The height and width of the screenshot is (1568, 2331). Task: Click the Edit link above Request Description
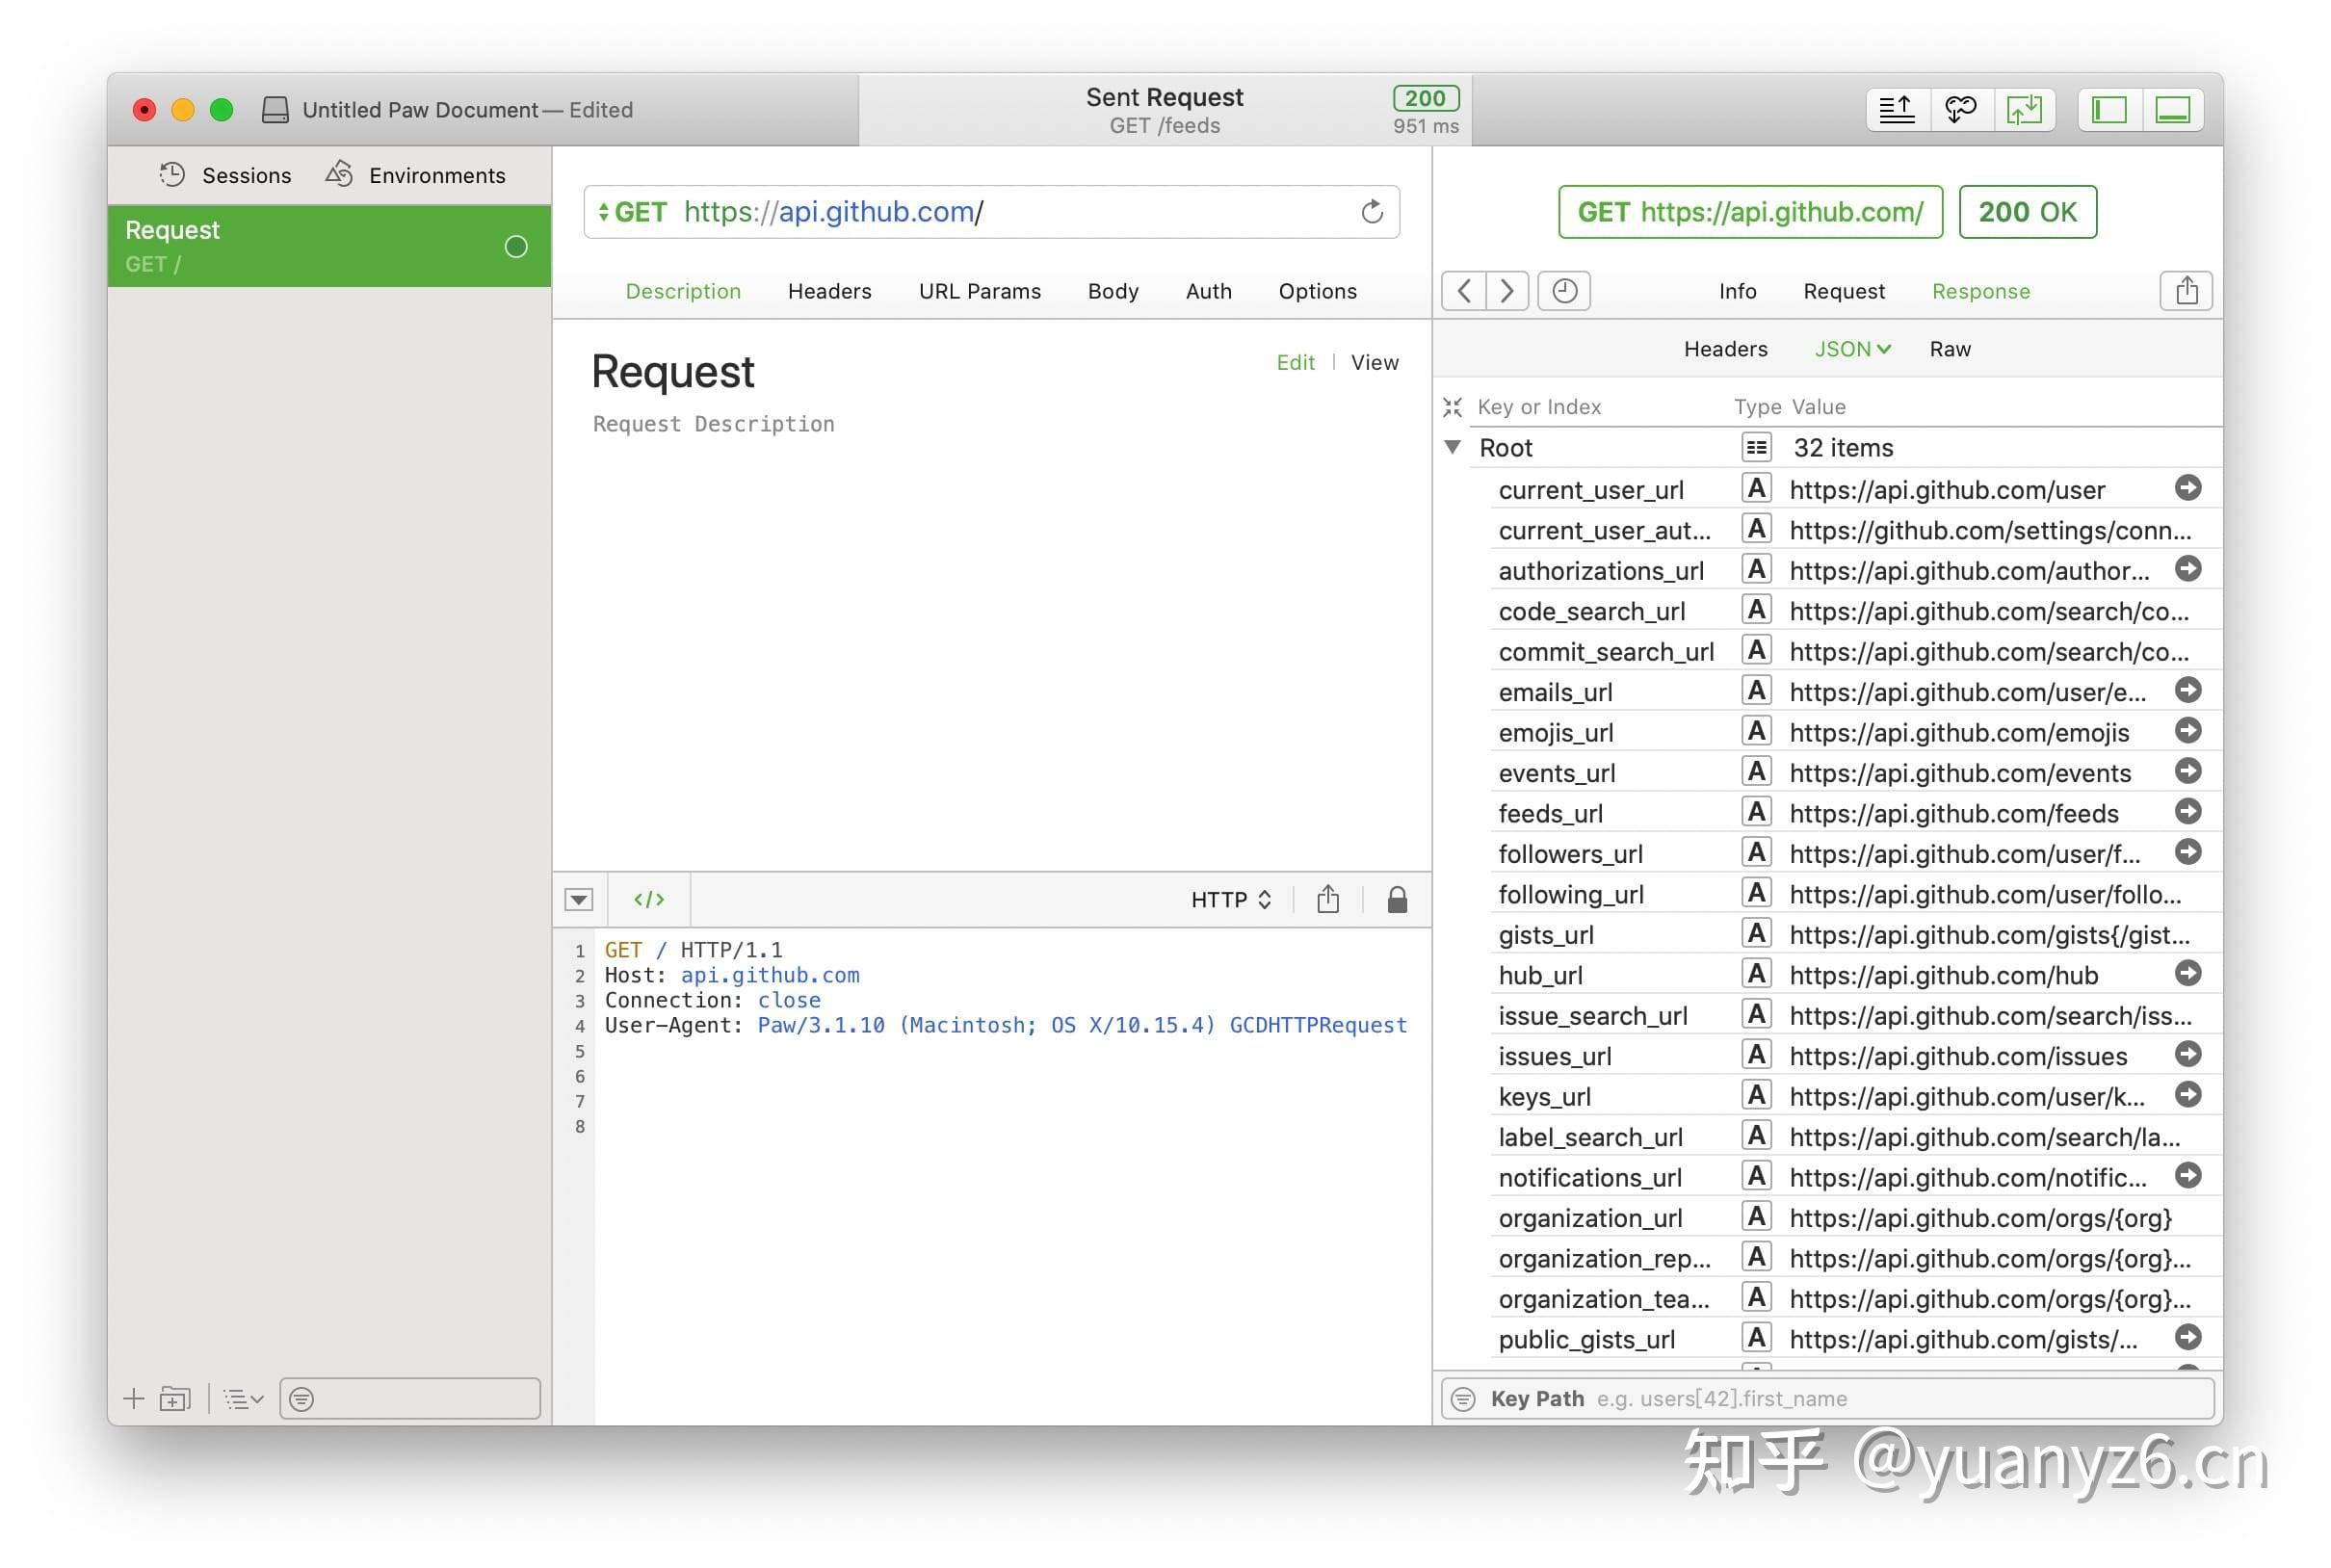1295,362
